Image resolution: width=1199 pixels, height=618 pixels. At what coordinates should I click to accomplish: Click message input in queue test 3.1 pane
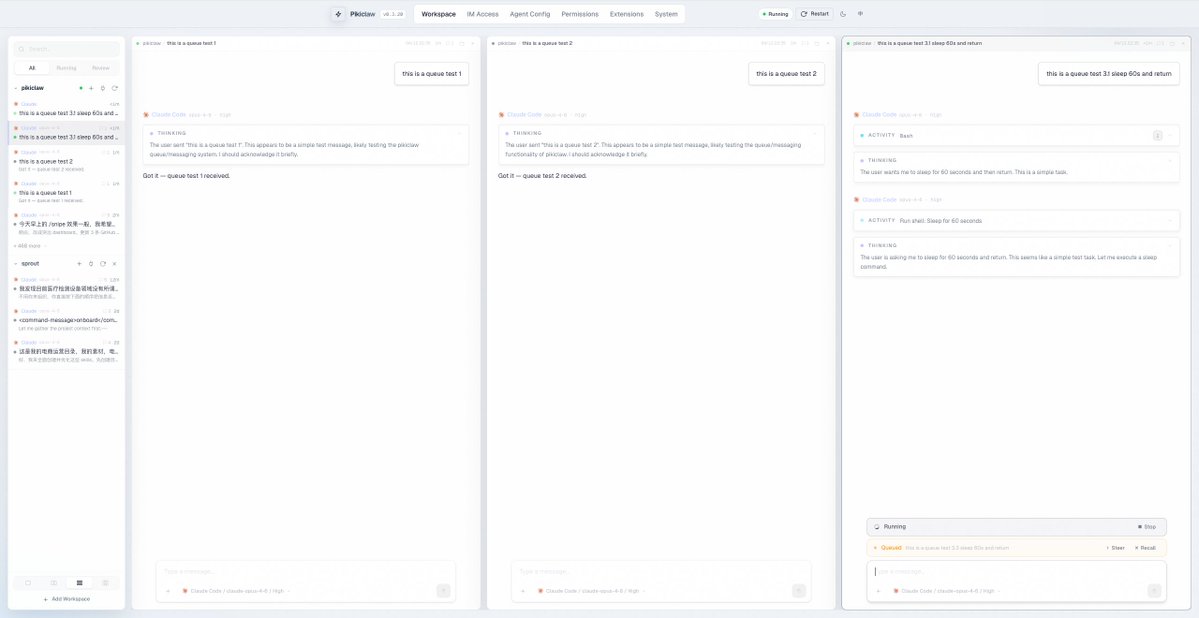pyautogui.click(x=1016, y=571)
